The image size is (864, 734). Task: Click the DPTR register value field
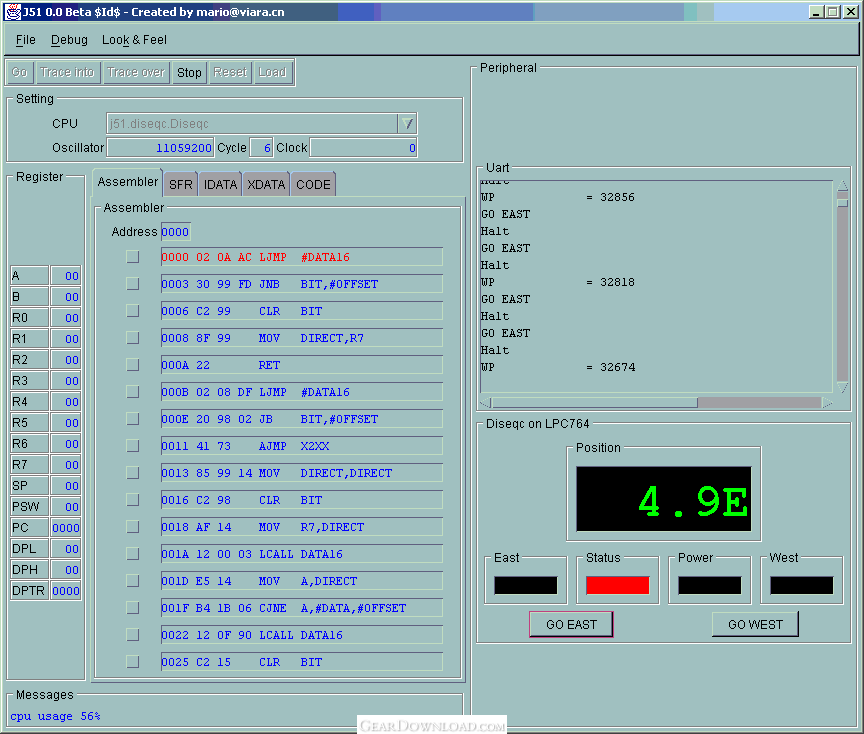click(x=66, y=591)
